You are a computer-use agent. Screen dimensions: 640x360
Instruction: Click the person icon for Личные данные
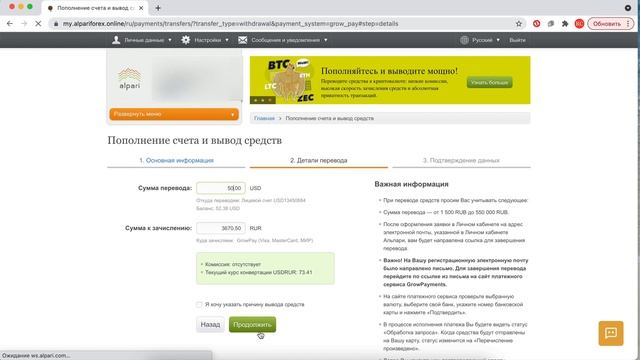click(116, 40)
